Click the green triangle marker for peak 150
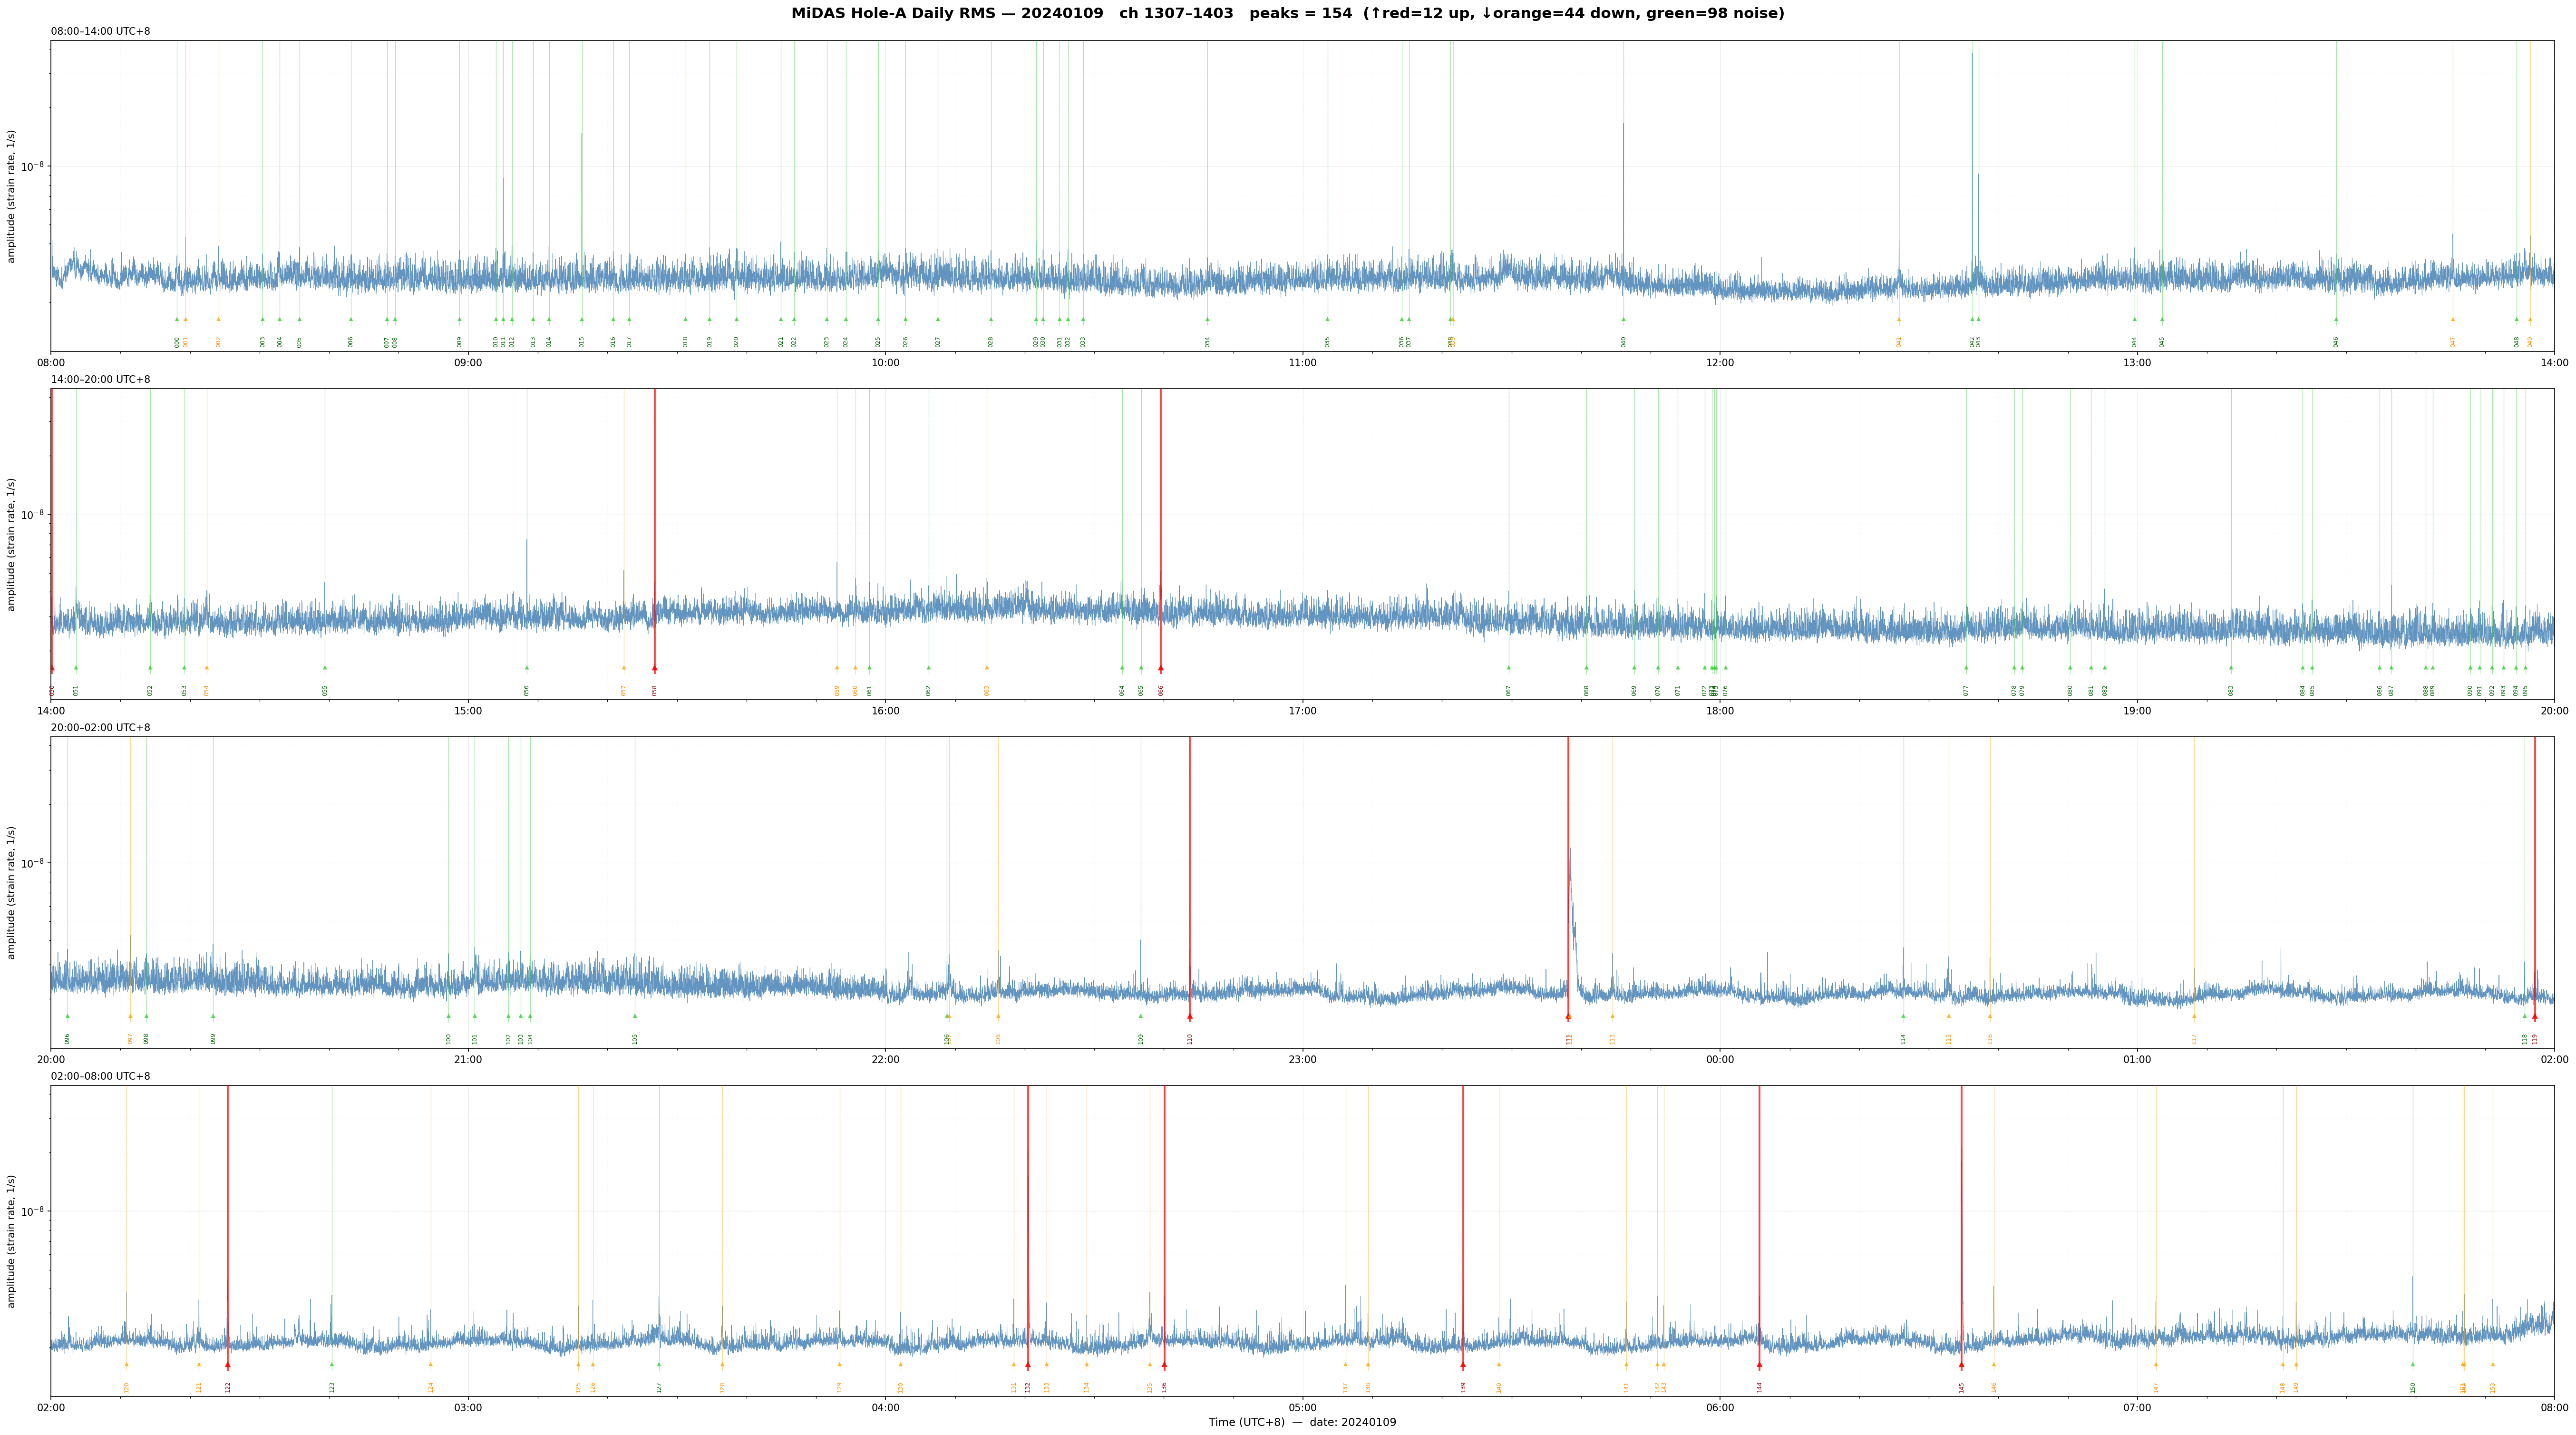The width and height of the screenshot is (2576, 1435). coord(2413,1364)
